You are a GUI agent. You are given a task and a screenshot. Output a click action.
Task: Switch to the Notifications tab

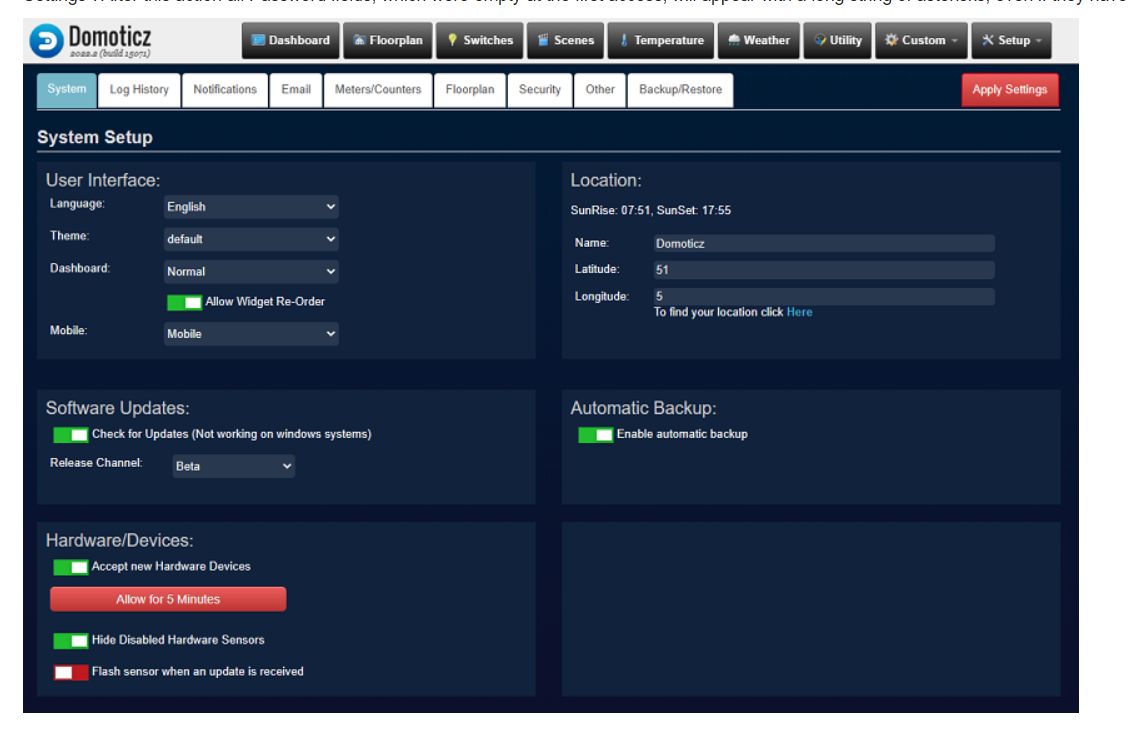tap(225, 90)
